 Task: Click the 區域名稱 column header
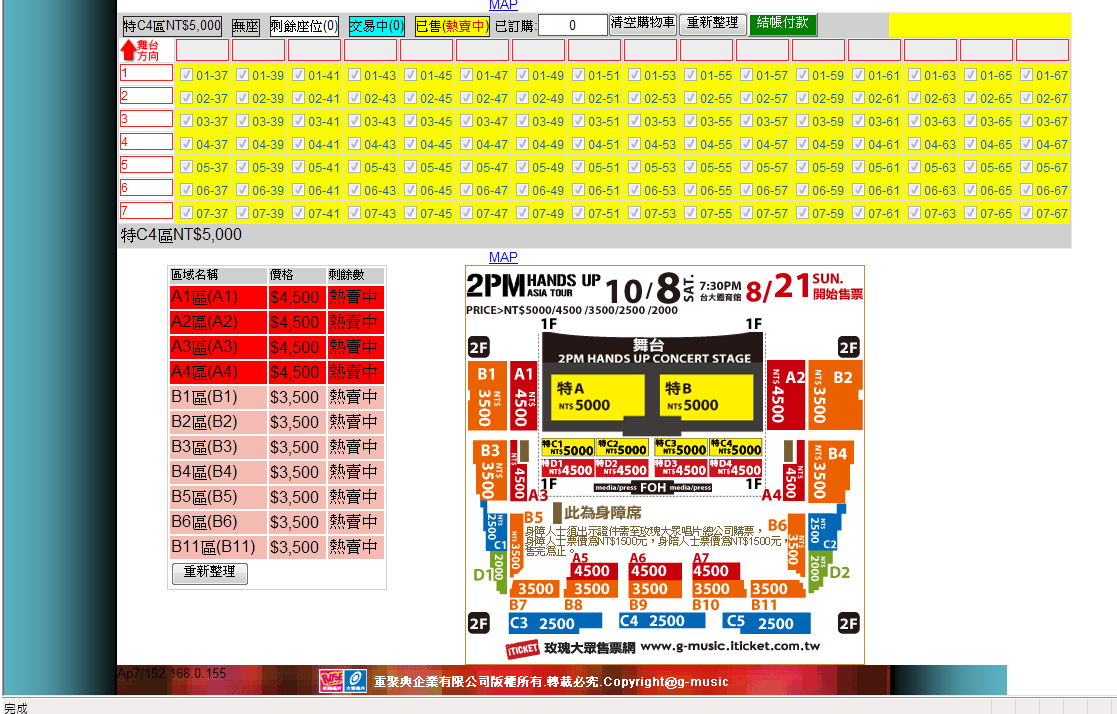point(218,275)
